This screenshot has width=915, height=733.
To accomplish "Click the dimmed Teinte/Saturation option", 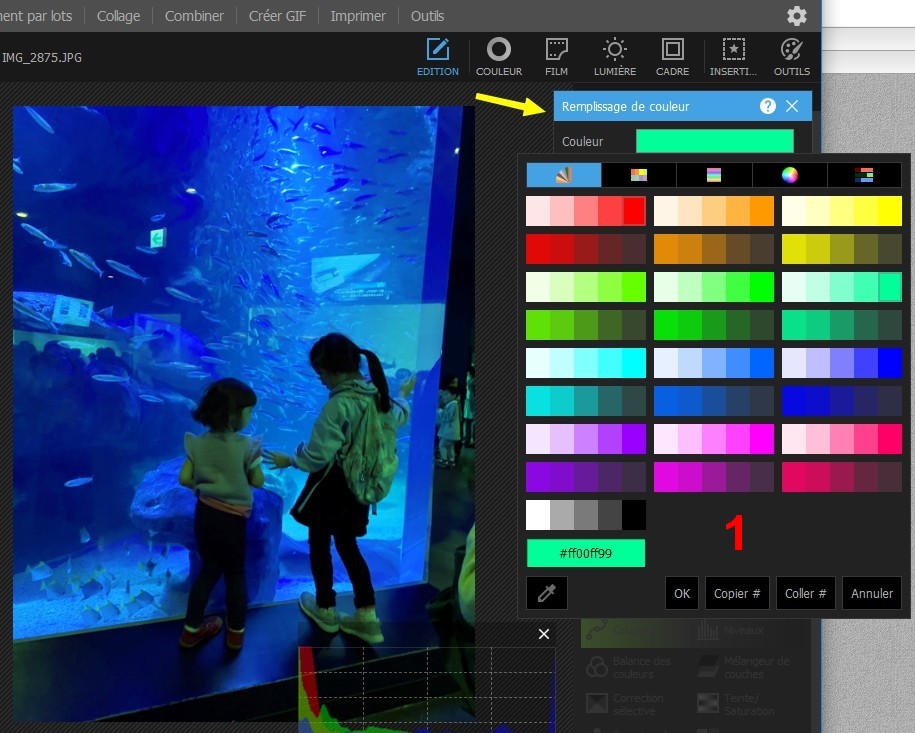I will tap(735, 704).
